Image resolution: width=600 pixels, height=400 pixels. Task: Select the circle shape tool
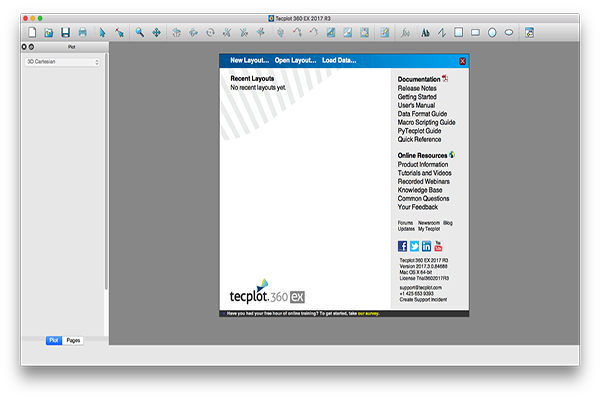click(492, 33)
